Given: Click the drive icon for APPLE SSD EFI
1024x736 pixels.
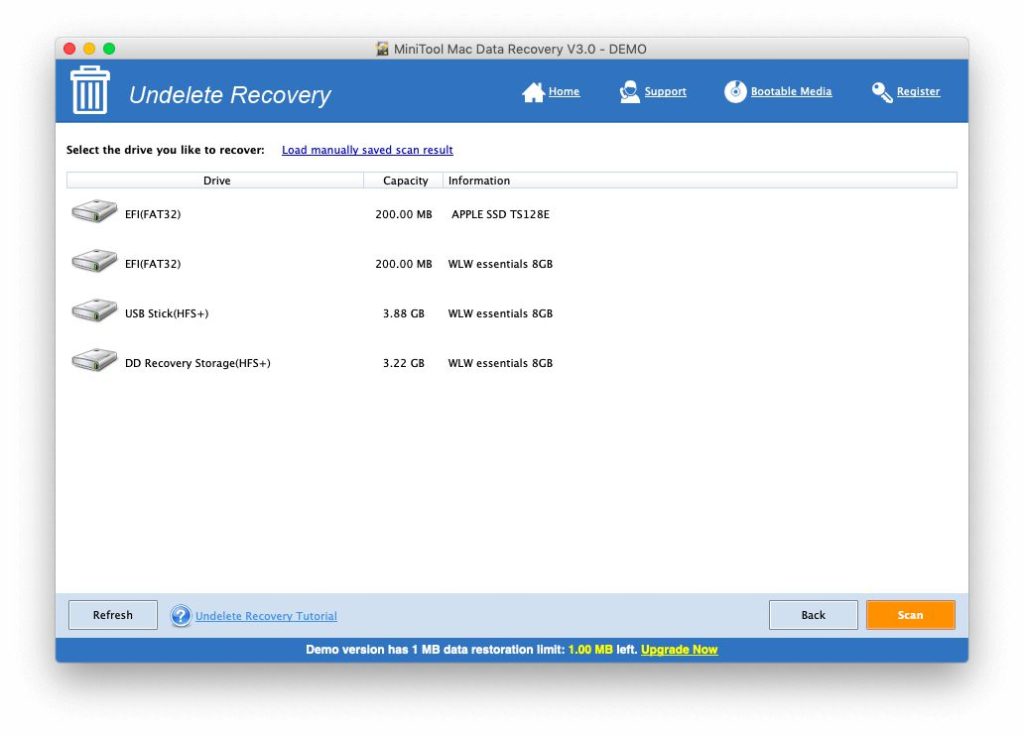Looking at the screenshot, I should 94,211.
